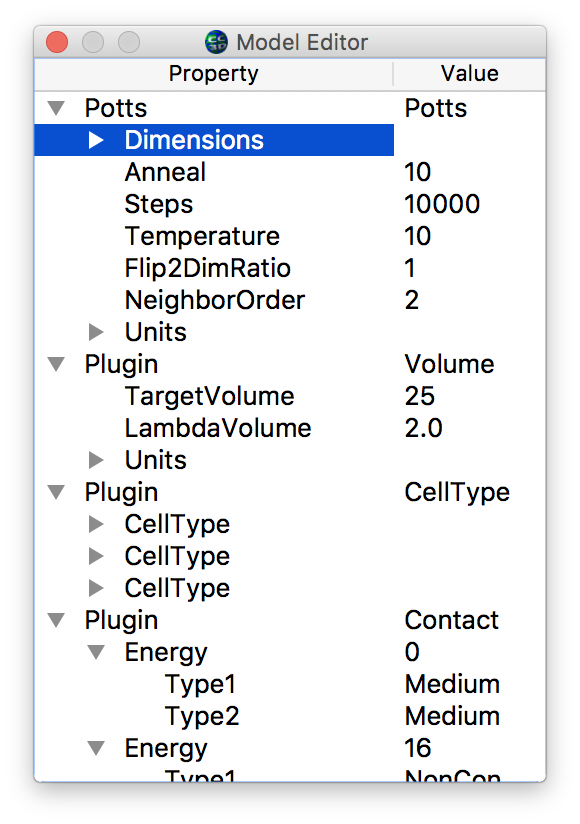Expand the first CellType entry
580x824 pixels.
(96, 524)
